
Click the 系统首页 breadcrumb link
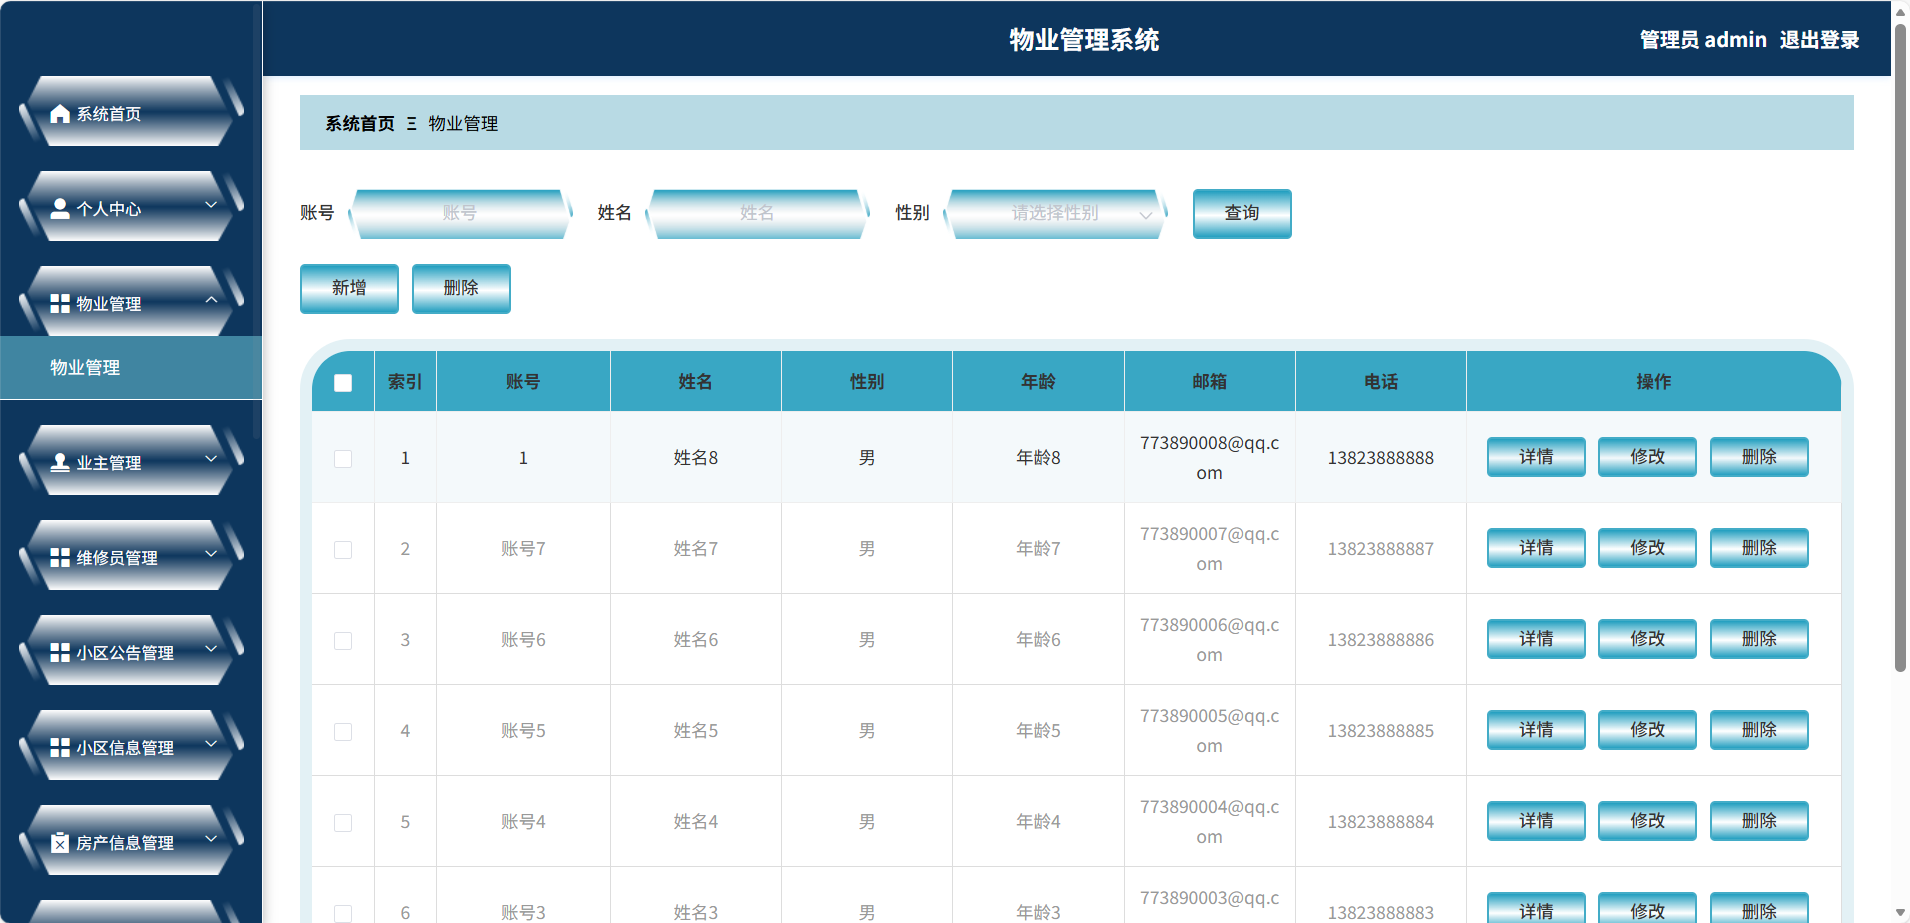coord(360,124)
